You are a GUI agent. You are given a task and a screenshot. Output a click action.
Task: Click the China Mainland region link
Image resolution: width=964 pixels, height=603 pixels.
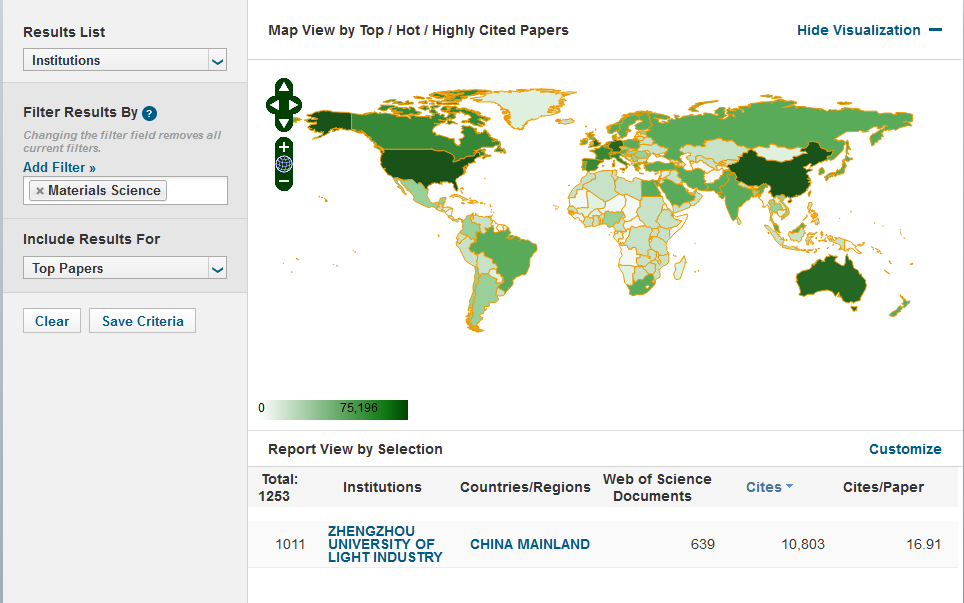click(529, 544)
